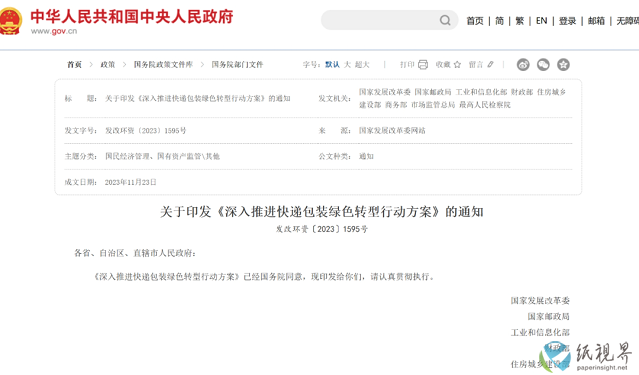
Task: Click the national emblem logo
Action: click(x=10, y=21)
